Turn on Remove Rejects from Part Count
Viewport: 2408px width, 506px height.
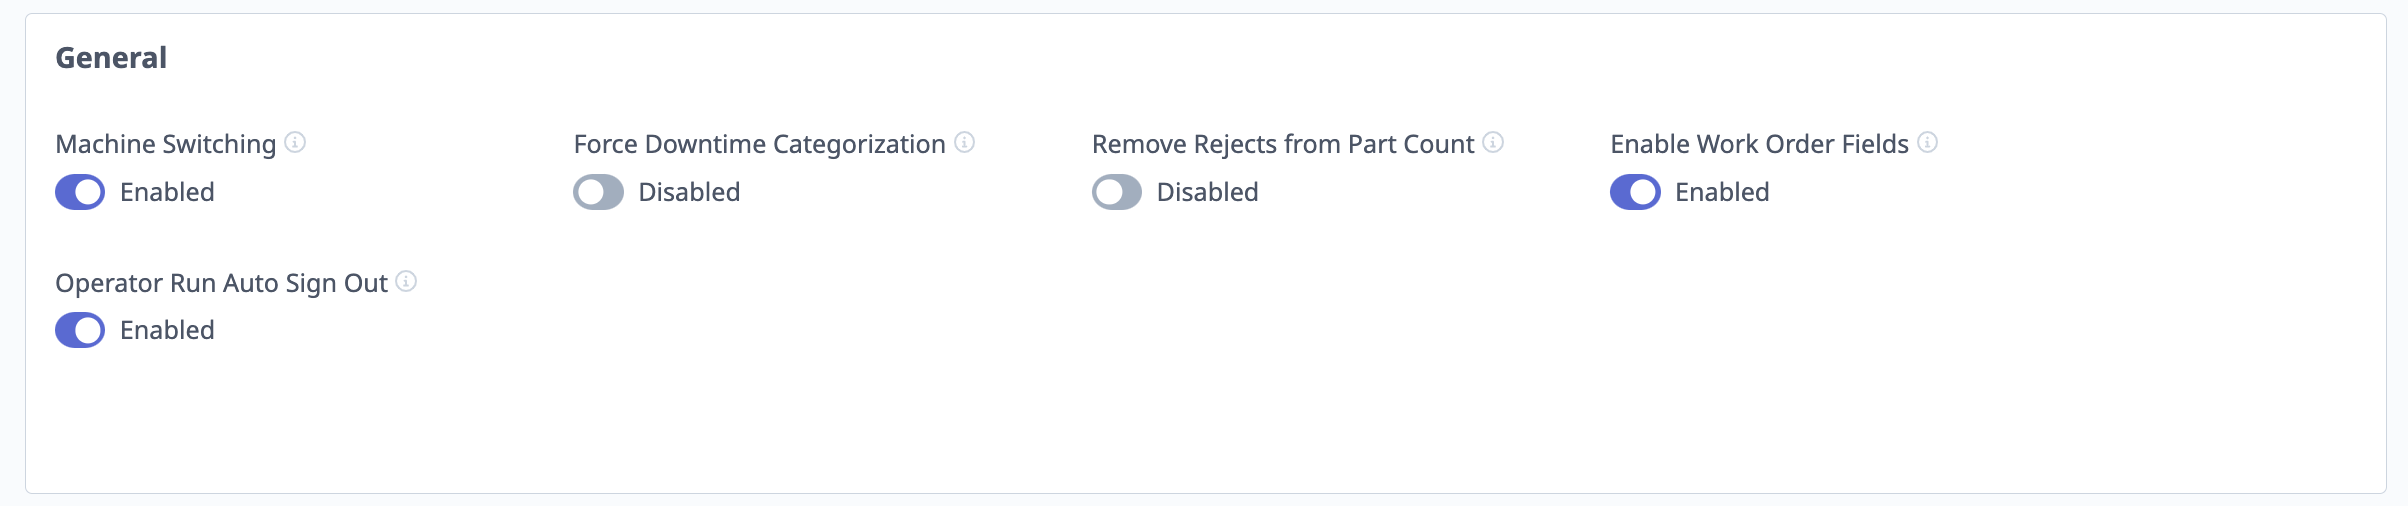1117,192
